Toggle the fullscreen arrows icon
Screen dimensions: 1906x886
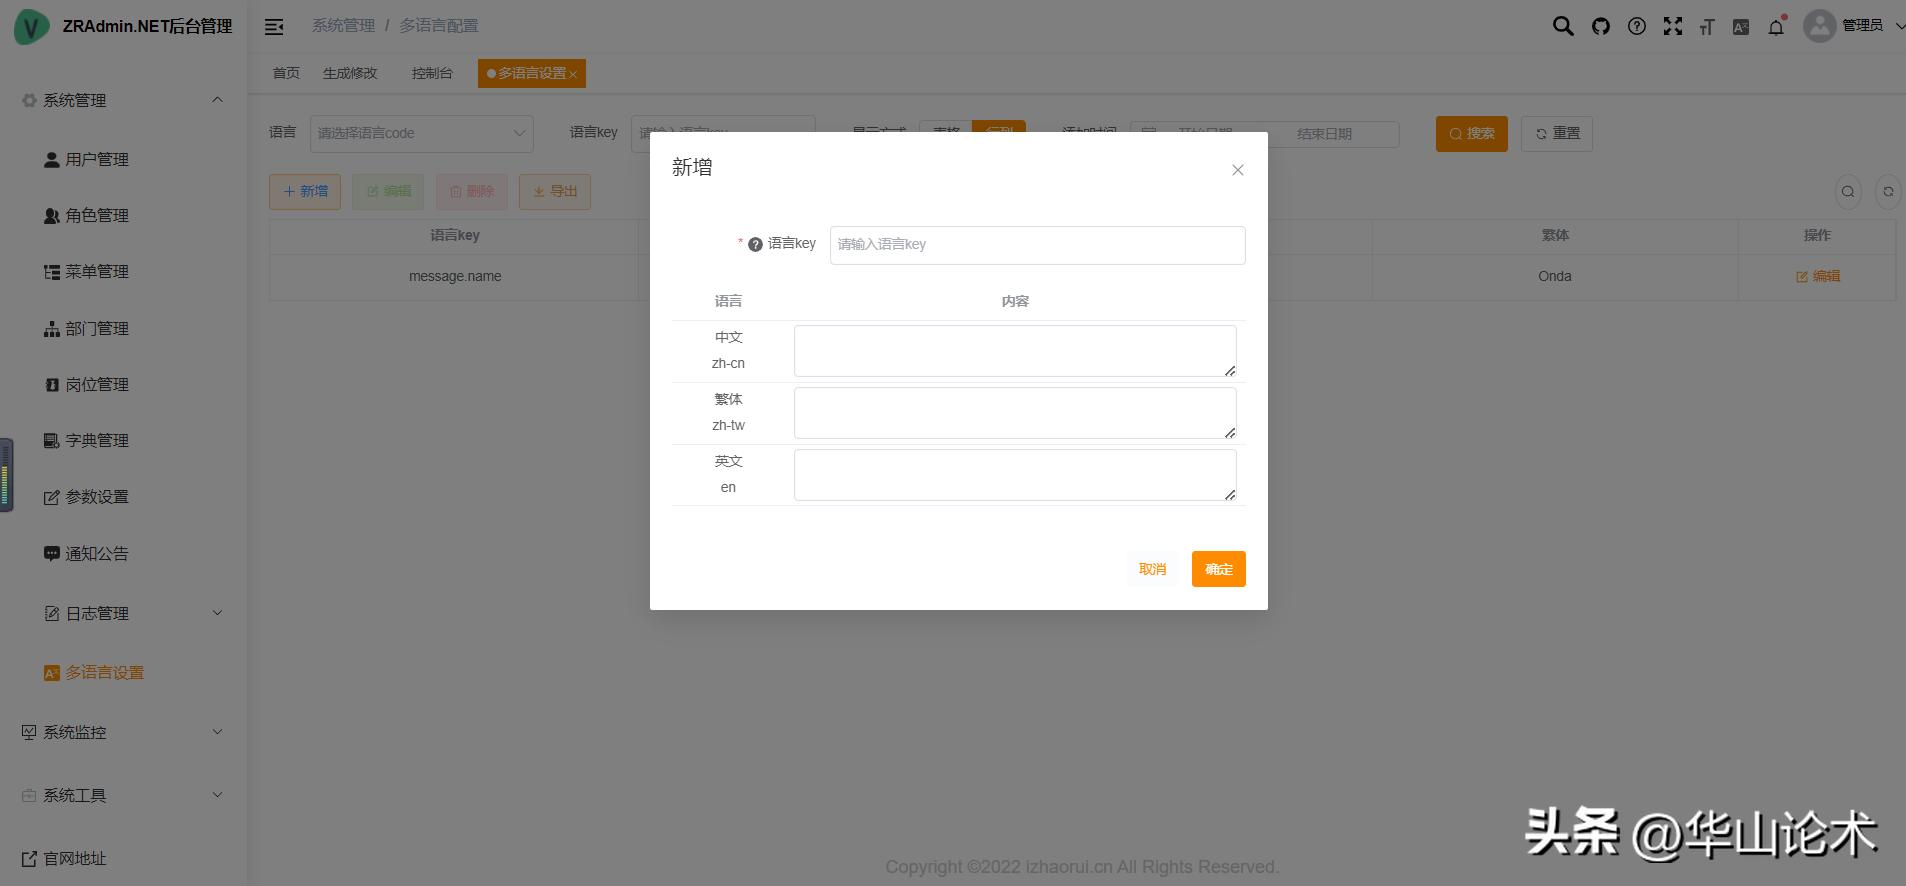click(x=1672, y=27)
